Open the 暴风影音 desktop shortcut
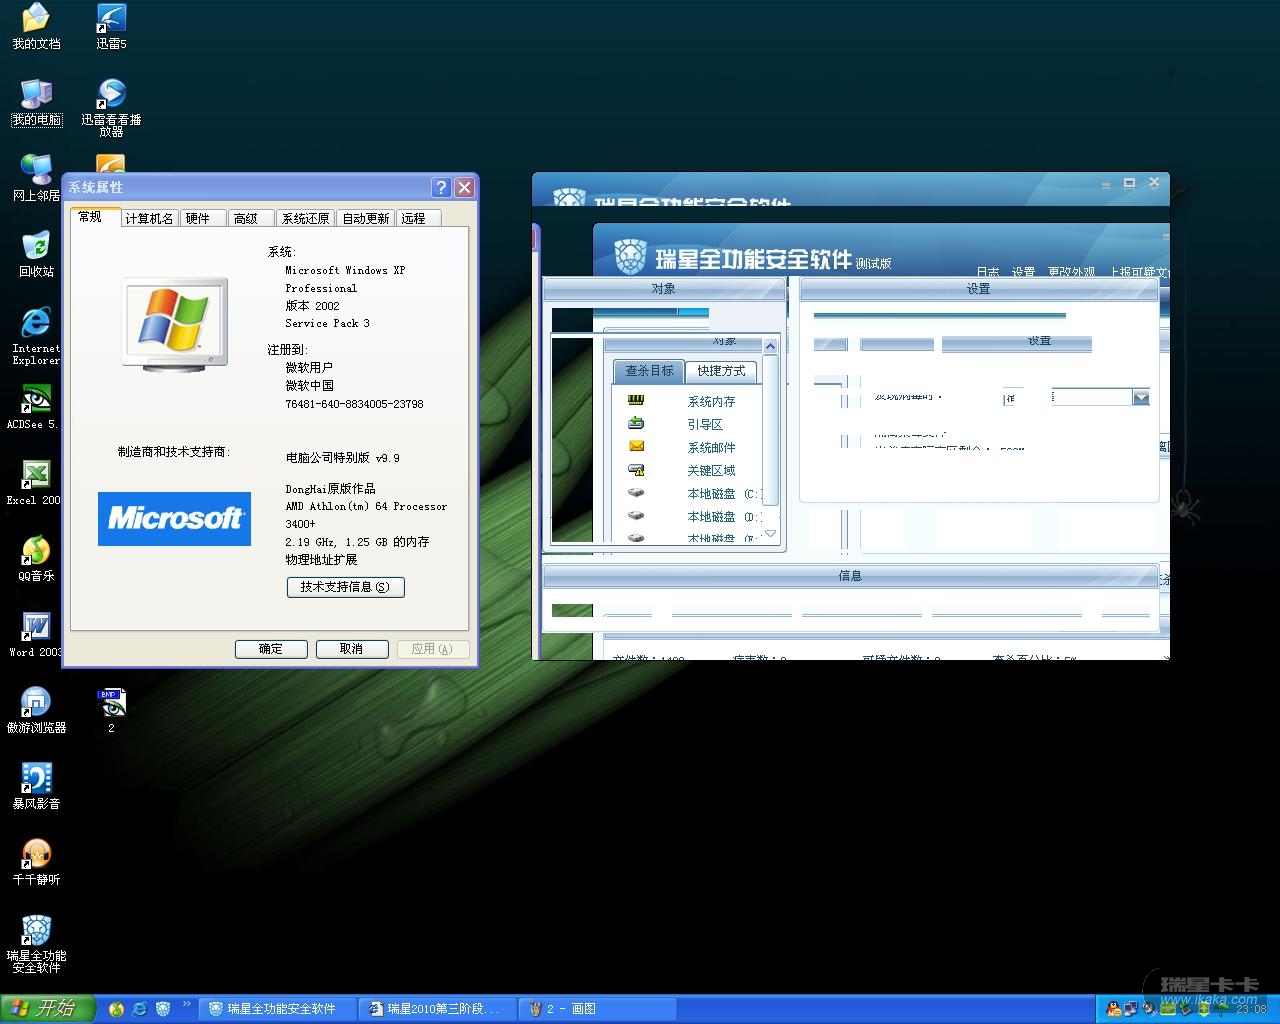Screen dimensions: 1280x1024 point(36,786)
